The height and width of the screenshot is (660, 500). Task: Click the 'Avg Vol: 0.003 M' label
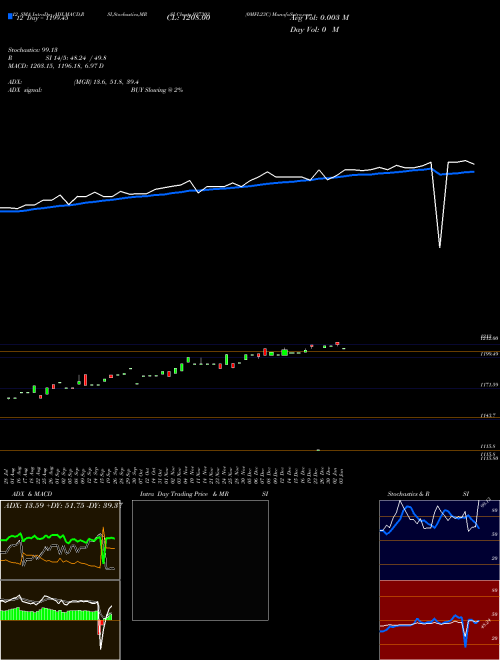click(319, 18)
